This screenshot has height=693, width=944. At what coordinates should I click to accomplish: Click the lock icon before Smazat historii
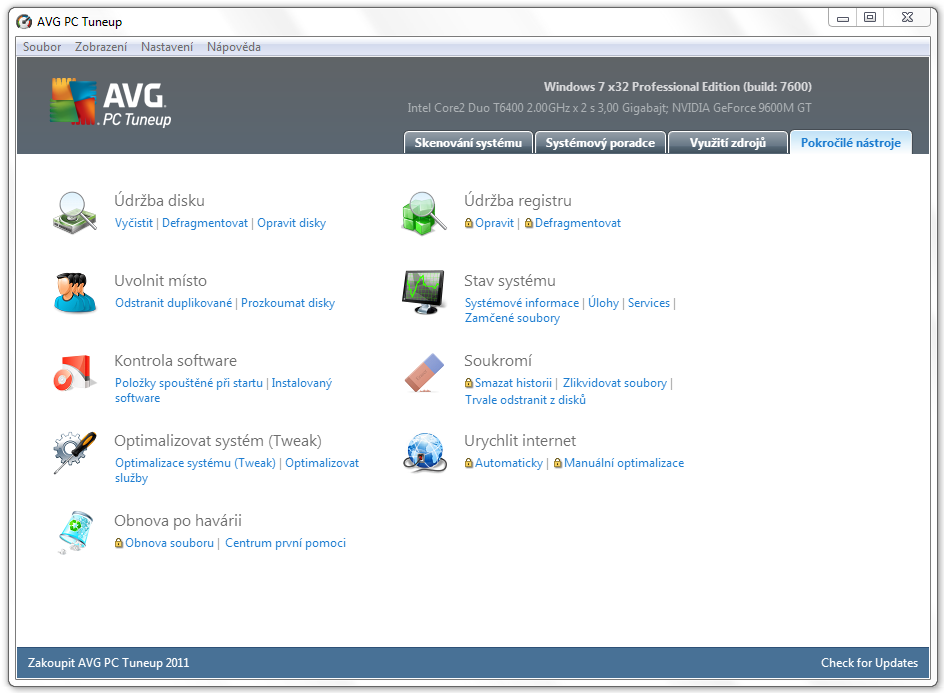(x=469, y=383)
